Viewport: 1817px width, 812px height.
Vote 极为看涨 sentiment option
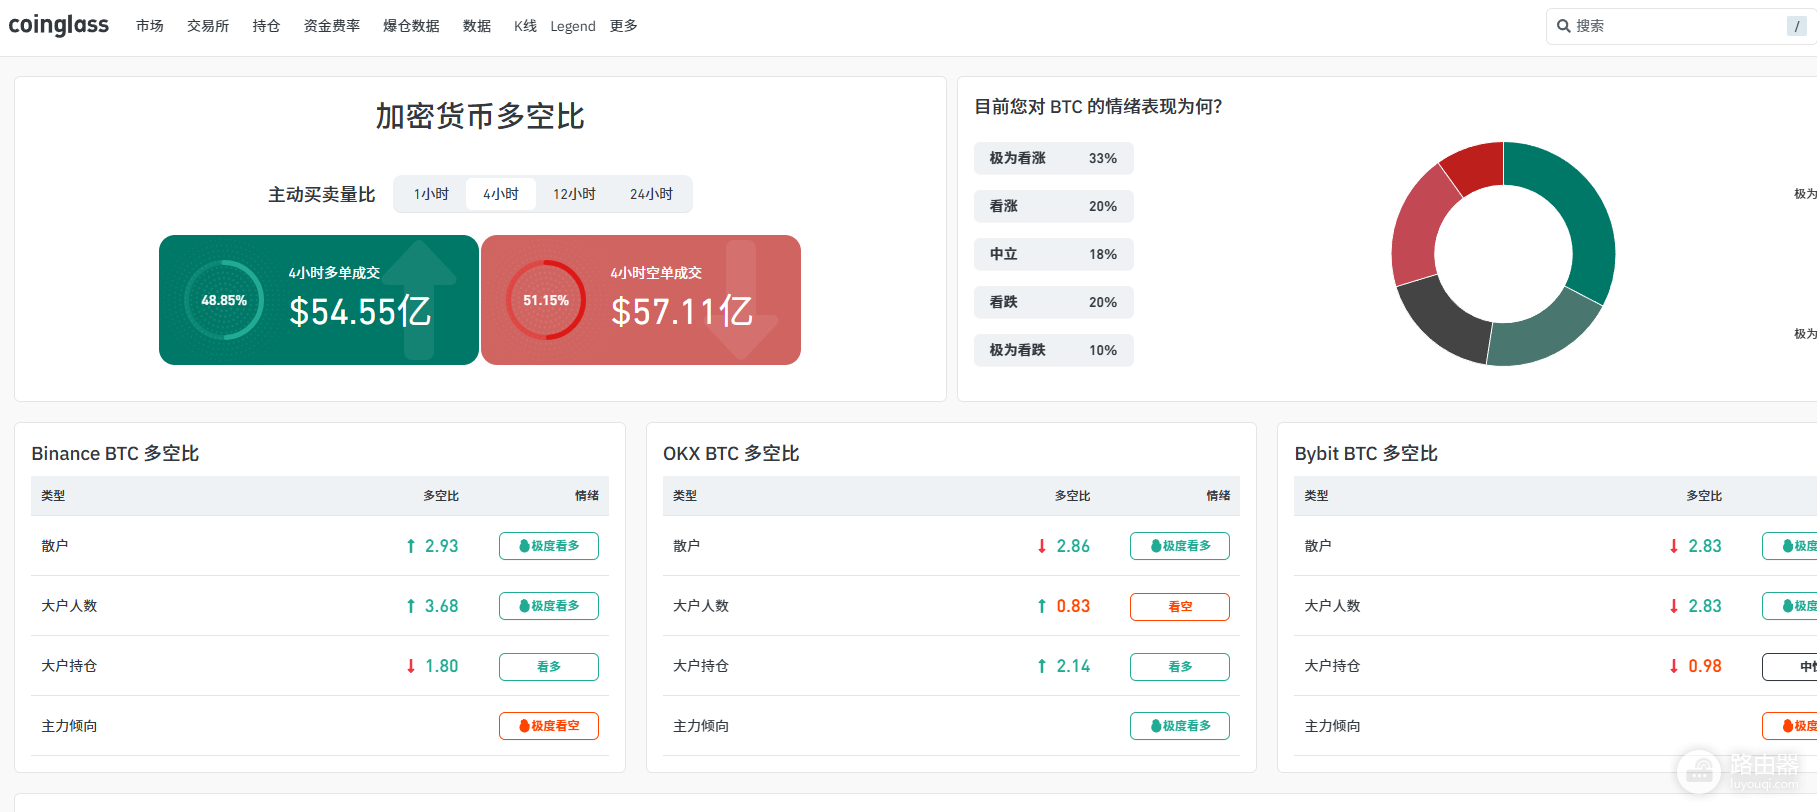(x=1054, y=158)
